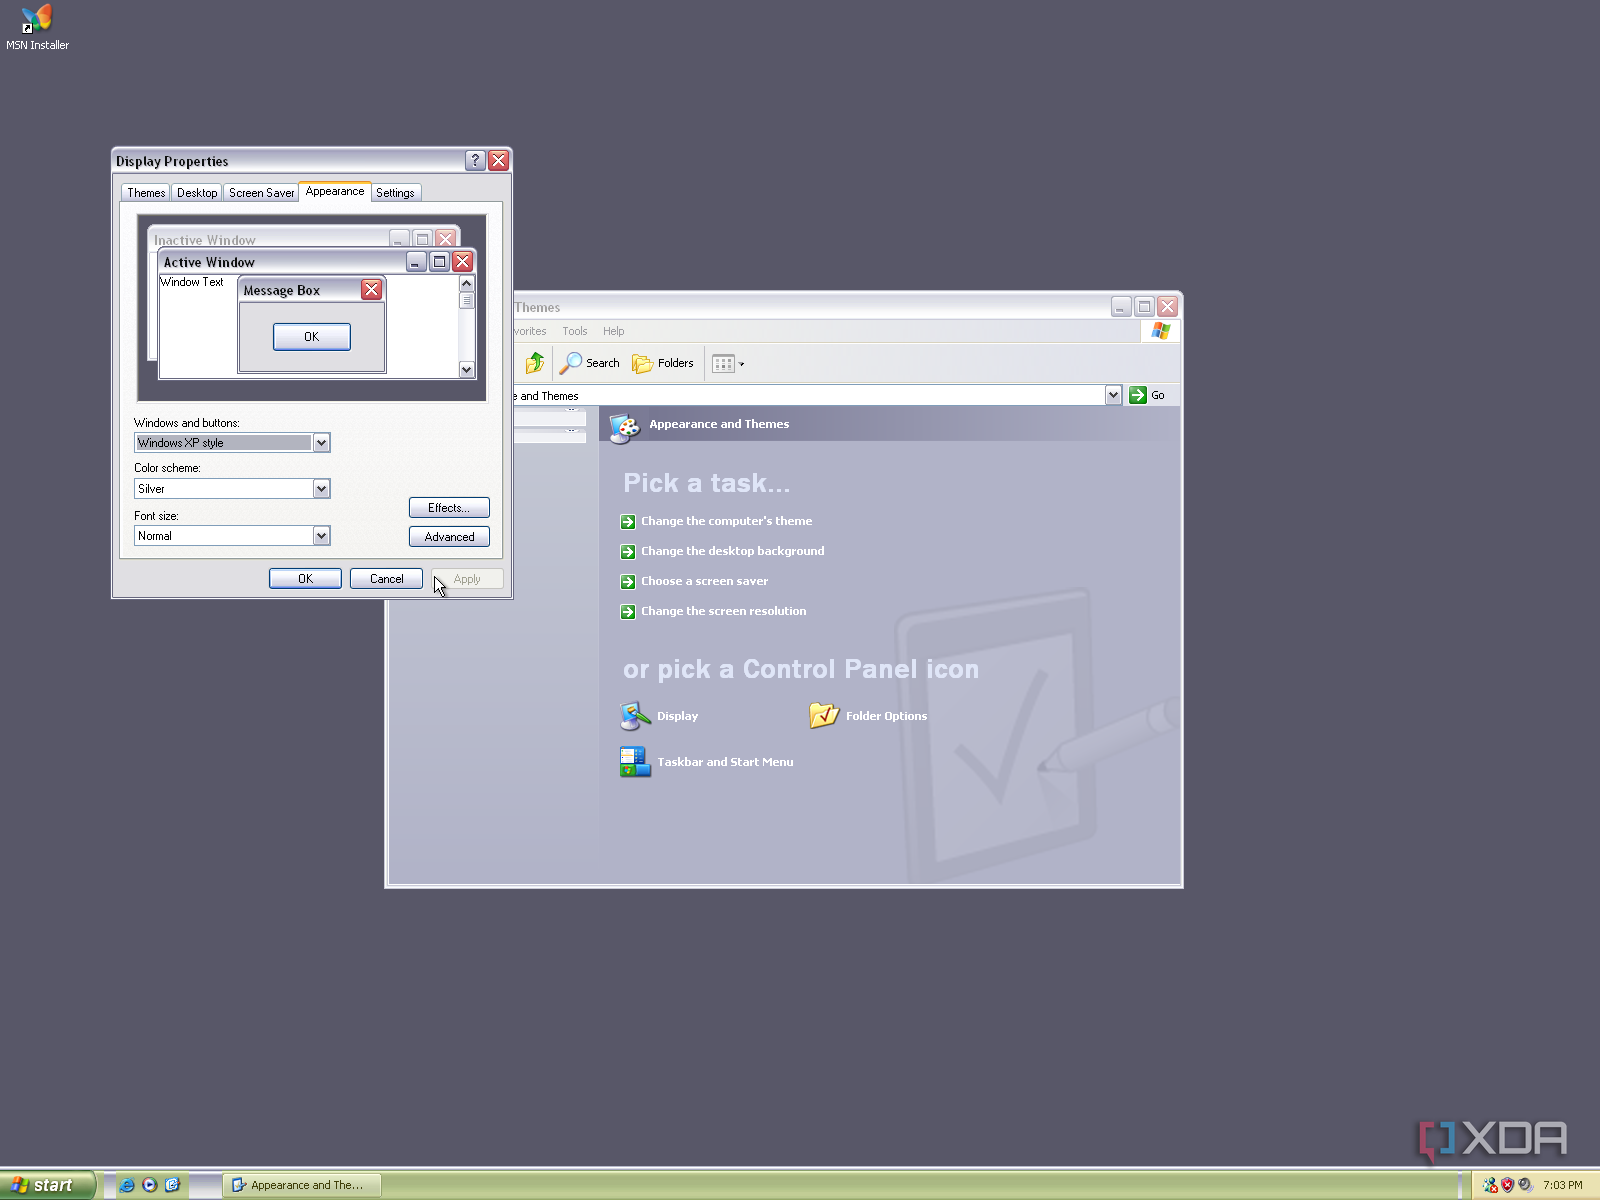Click the third Quick Launch icon

(x=172, y=1185)
